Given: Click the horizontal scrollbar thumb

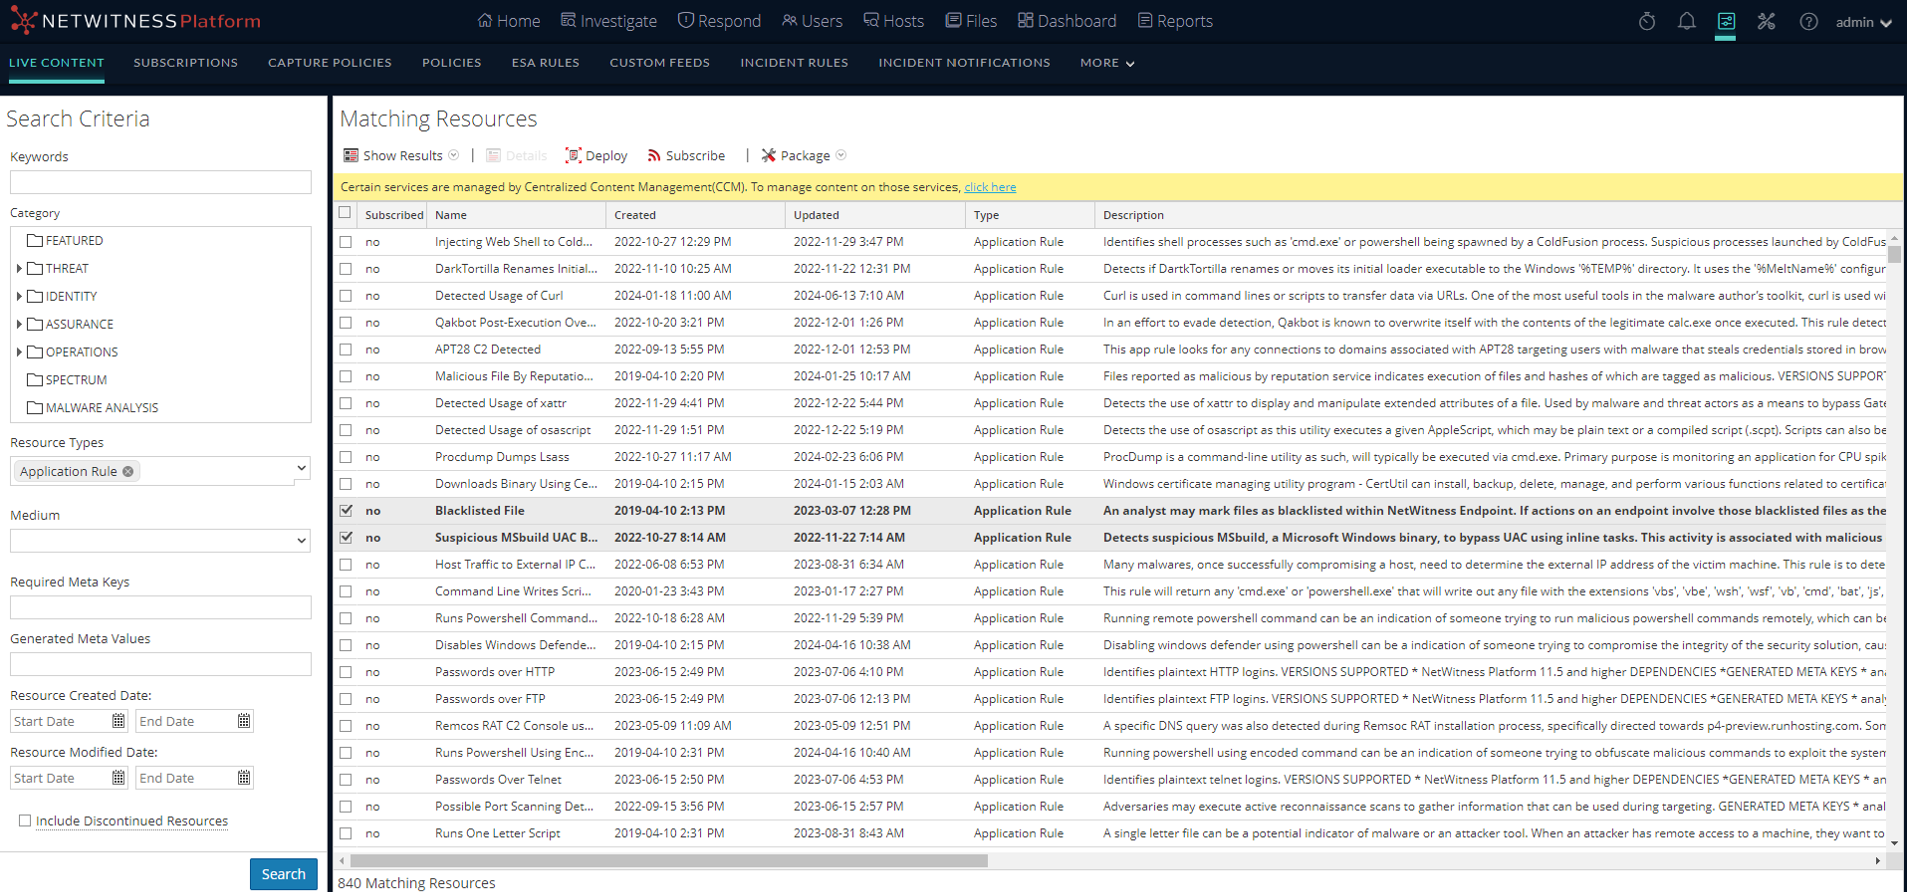Looking at the screenshot, I should [669, 861].
